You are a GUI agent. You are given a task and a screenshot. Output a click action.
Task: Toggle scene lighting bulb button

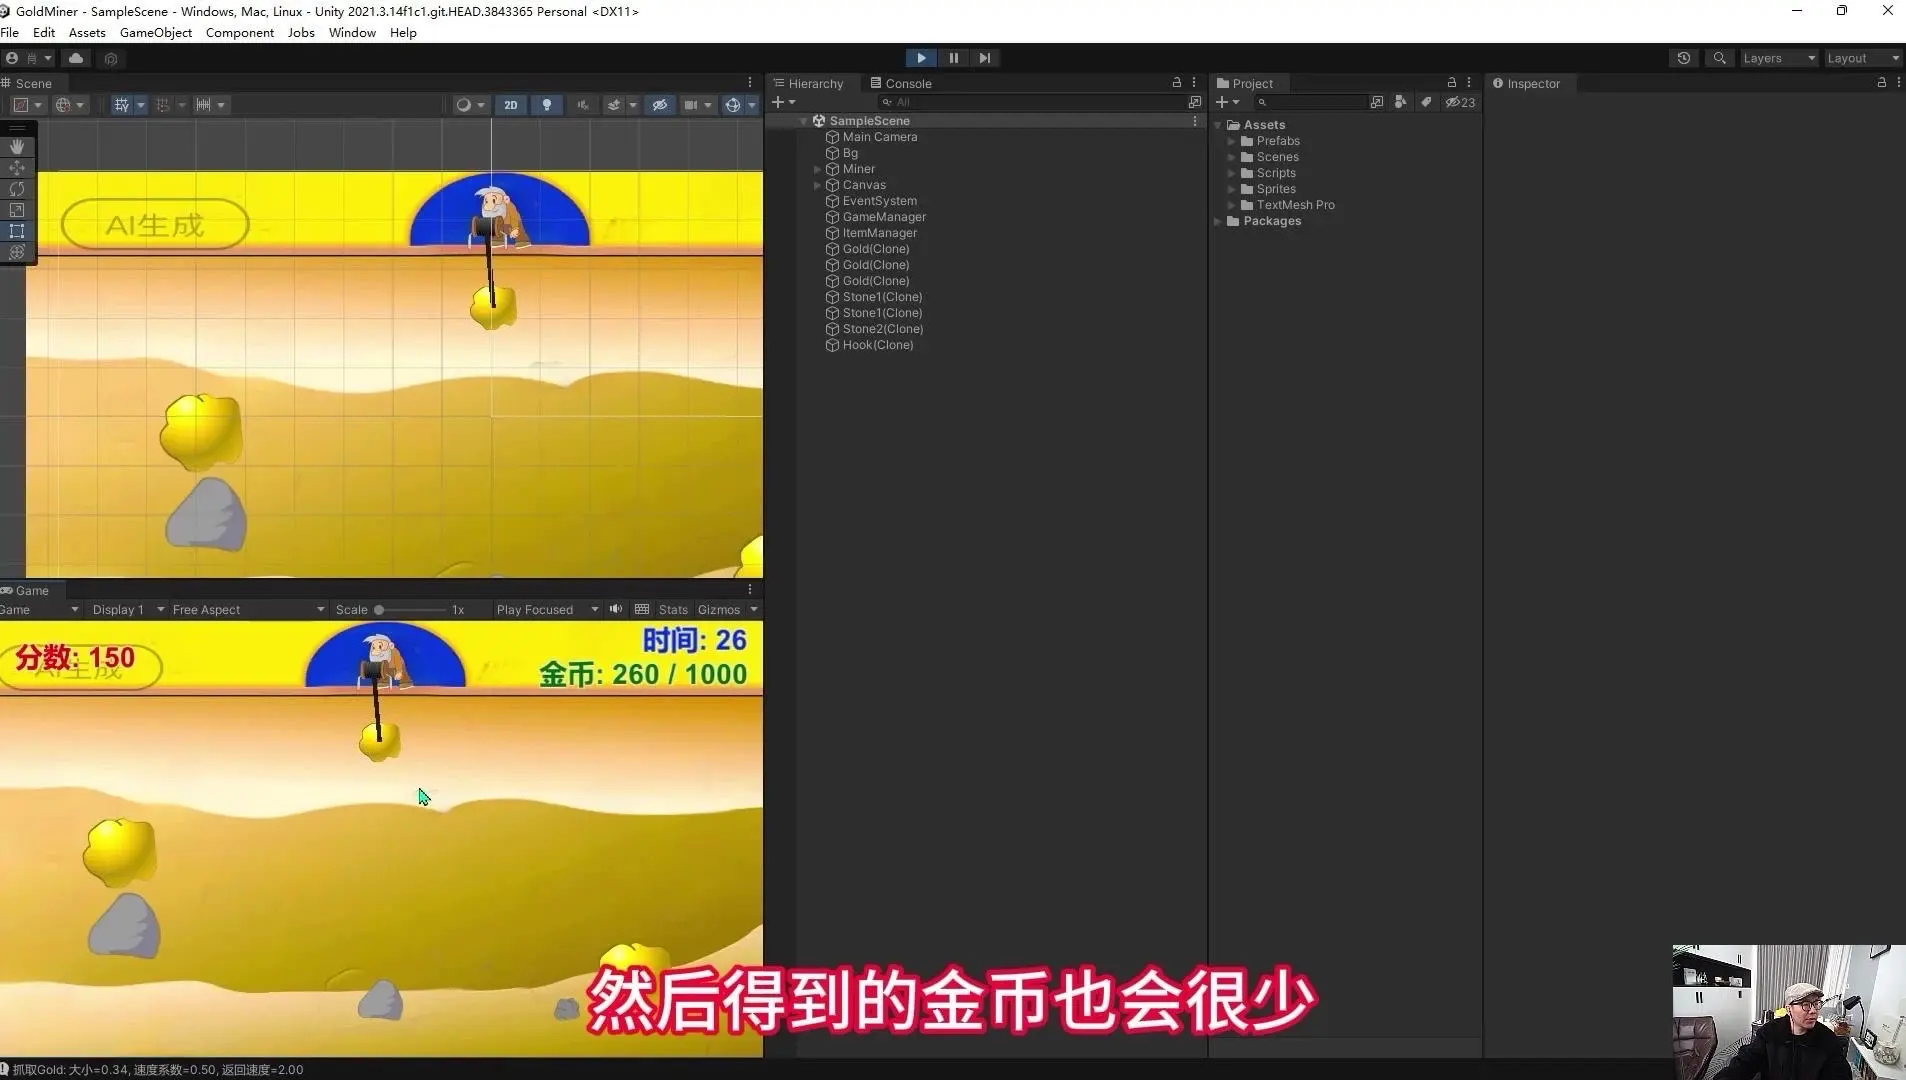tap(546, 105)
